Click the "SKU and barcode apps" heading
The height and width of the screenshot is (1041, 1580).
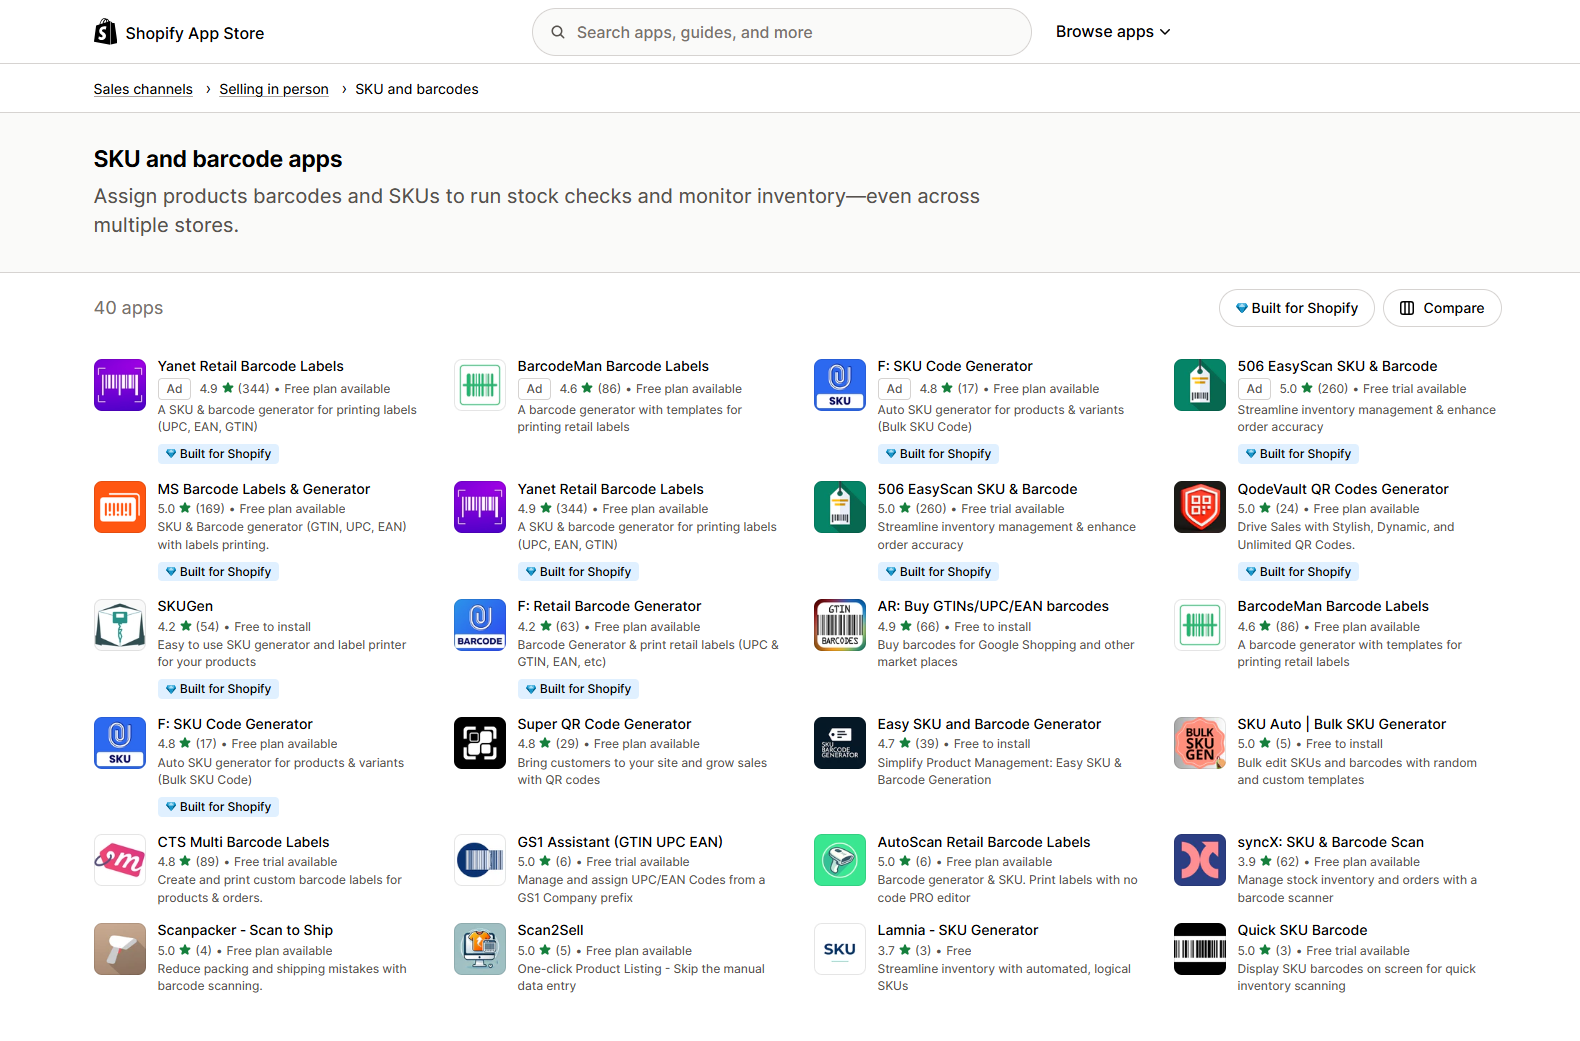pyautogui.click(x=218, y=159)
